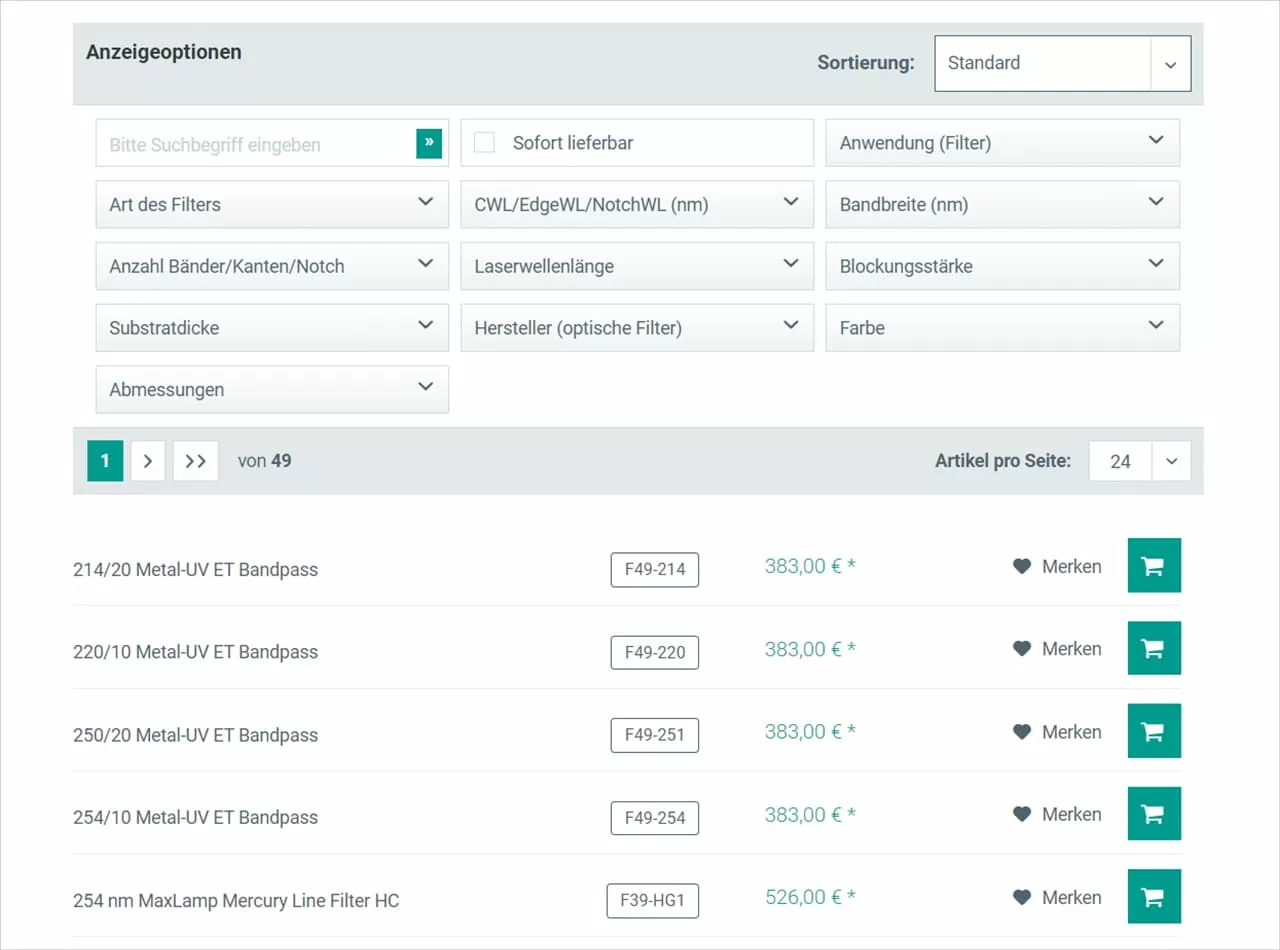
Task: Mark F49-254 as favorite via heart toggle
Action: tap(1022, 814)
